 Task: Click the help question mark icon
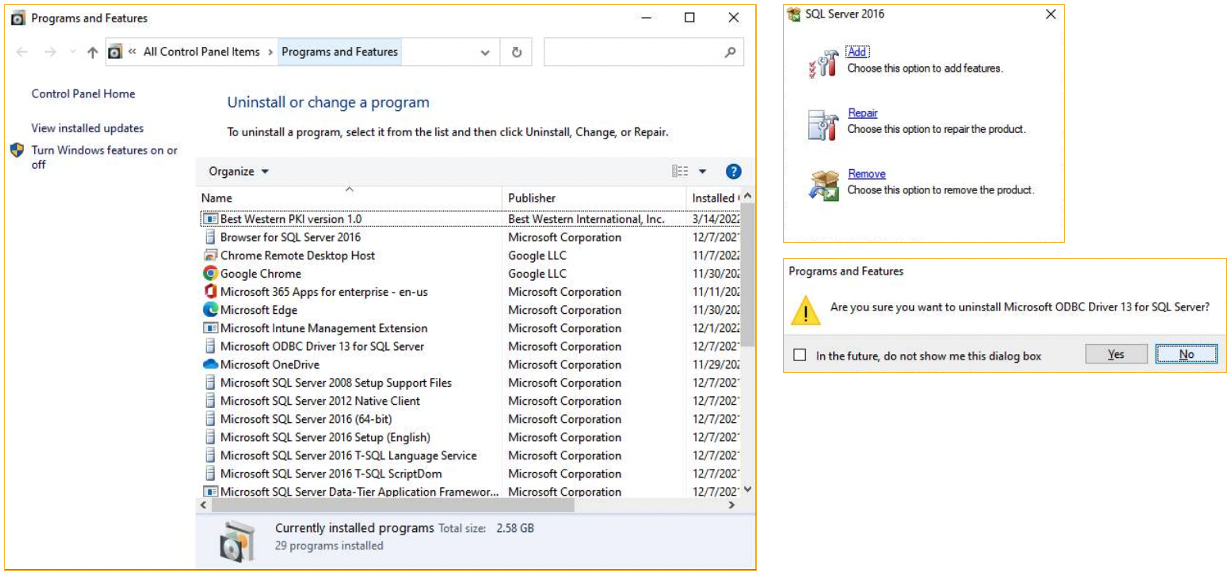(x=733, y=172)
